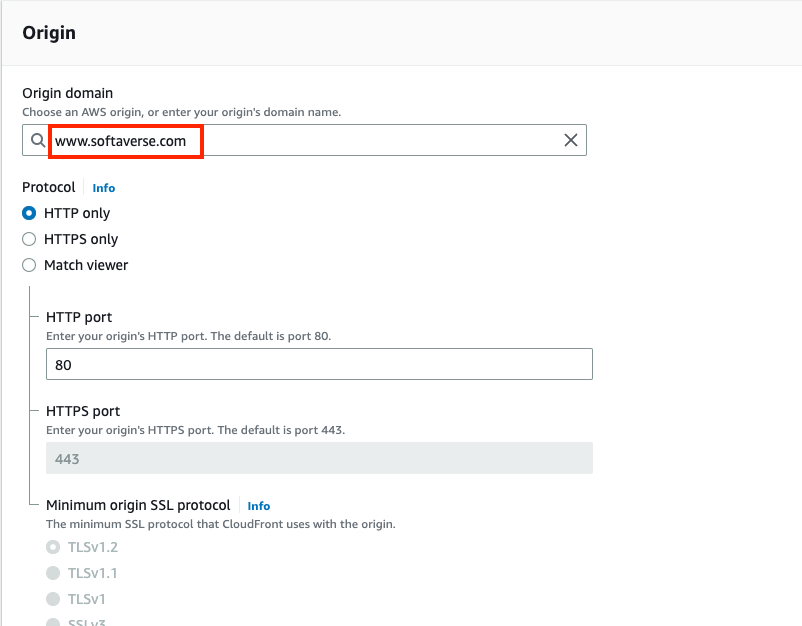The width and height of the screenshot is (802, 626).
Task: Click the search magnifier icon in origin domain field
Action: click(38, 140)
